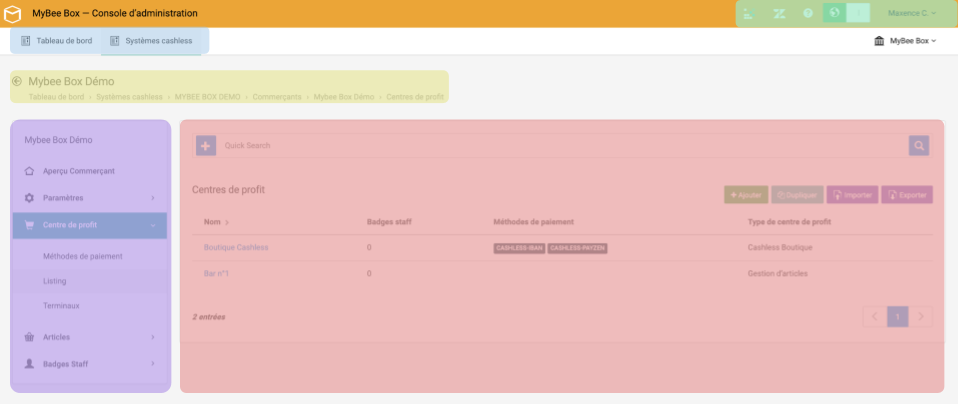Switch to the Tableau de bord tab
The width and height of the screenshot is (958, 404).
pos(56,40)
